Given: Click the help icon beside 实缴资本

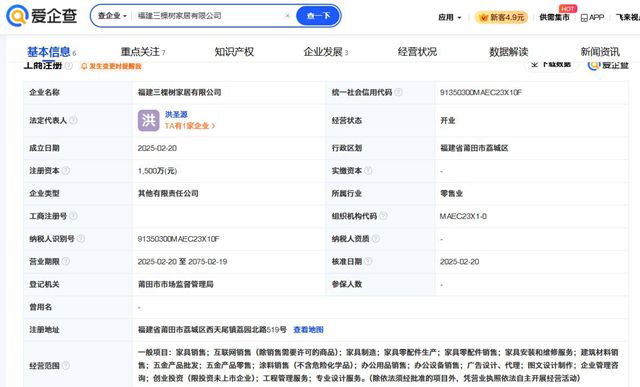Looking at the screenshot, I should [x=368, y=171].
